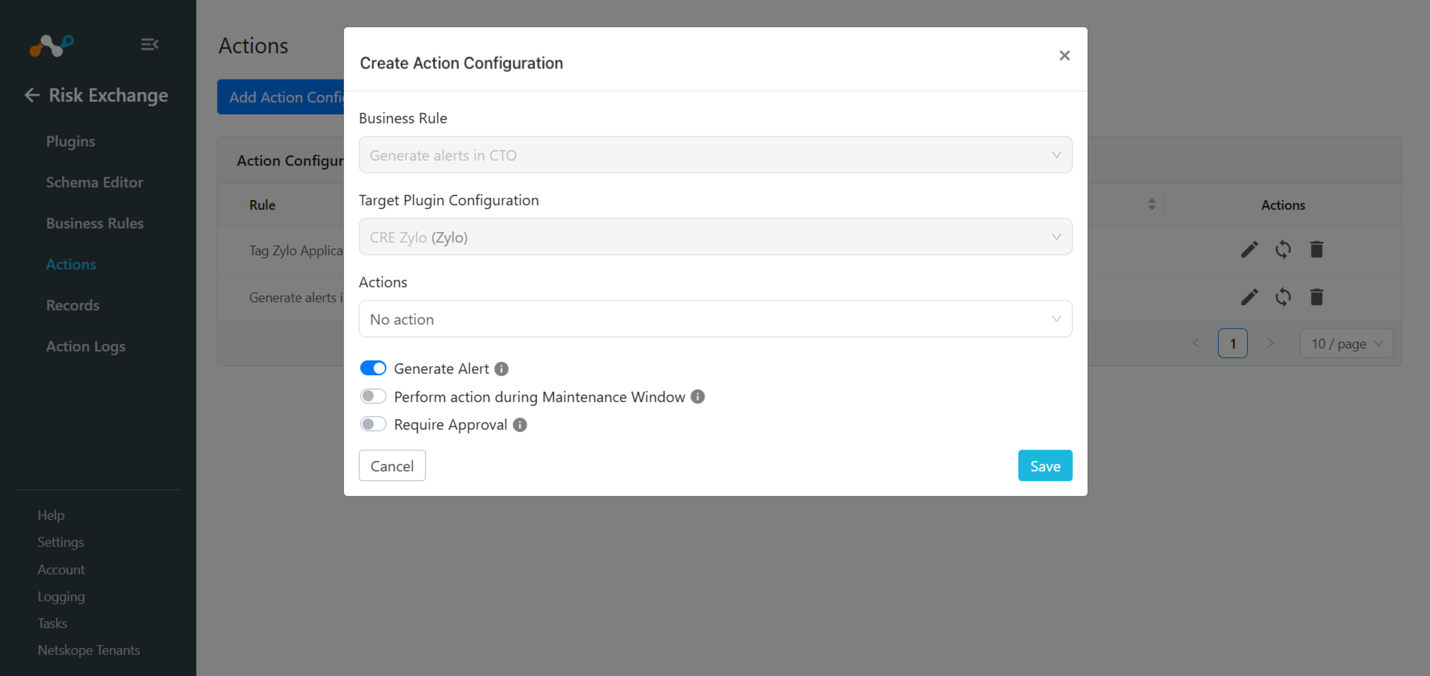Sync the Tag Zylo Applications row
1430x676 pixels.
pyautogui.click(x=1283, y=250)
